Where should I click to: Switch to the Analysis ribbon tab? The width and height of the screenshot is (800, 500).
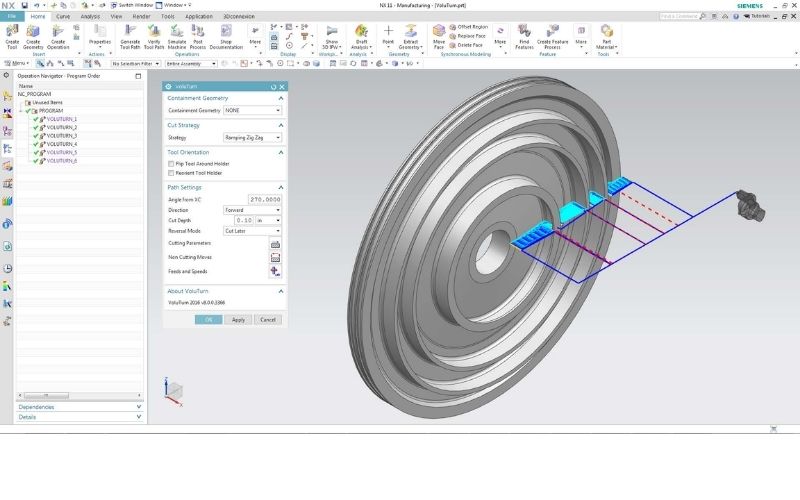point(90,16)
